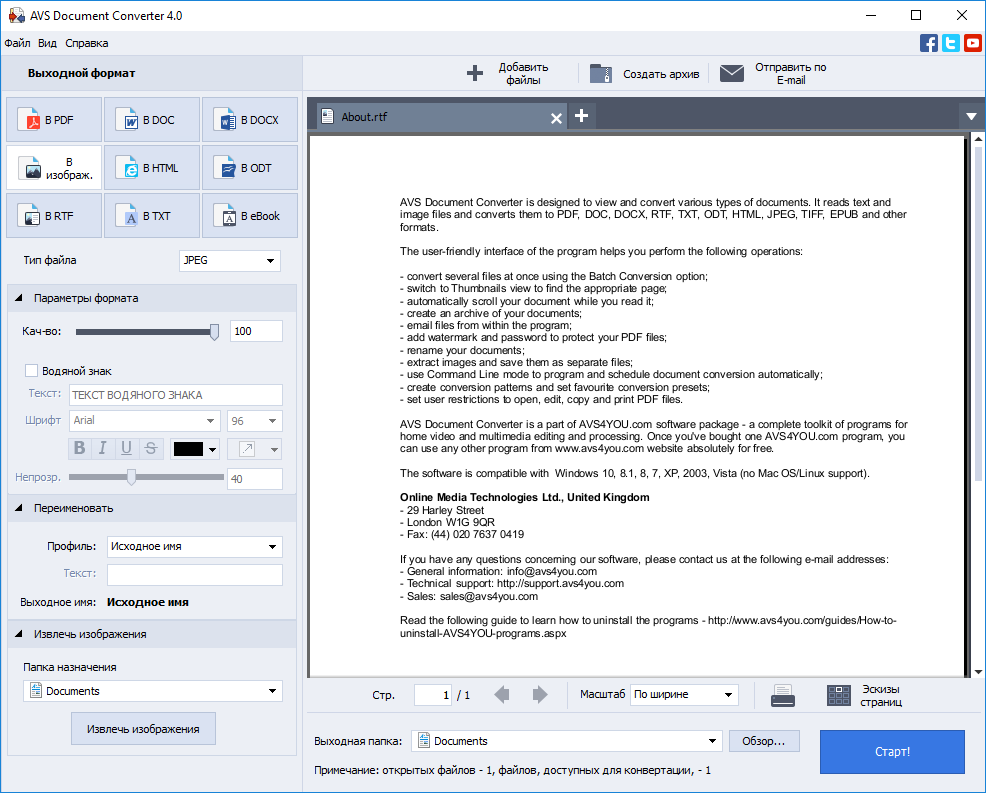The width and height of the screenshot is (986, 793).
Task: Select the PDF output format icon
Action: (x=33, y=121)
